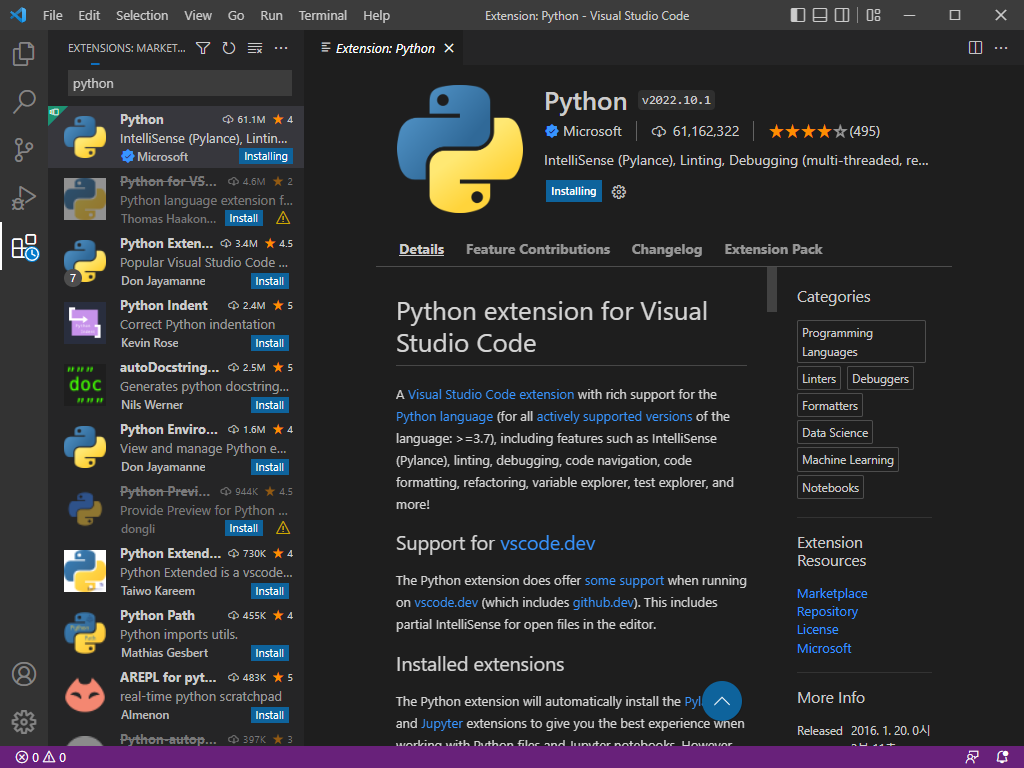Image resolution: width=1024 pixels, height=768 pixels.
Task: Open the License resource link
Action: pyautogui.click(x=817, y=630)
